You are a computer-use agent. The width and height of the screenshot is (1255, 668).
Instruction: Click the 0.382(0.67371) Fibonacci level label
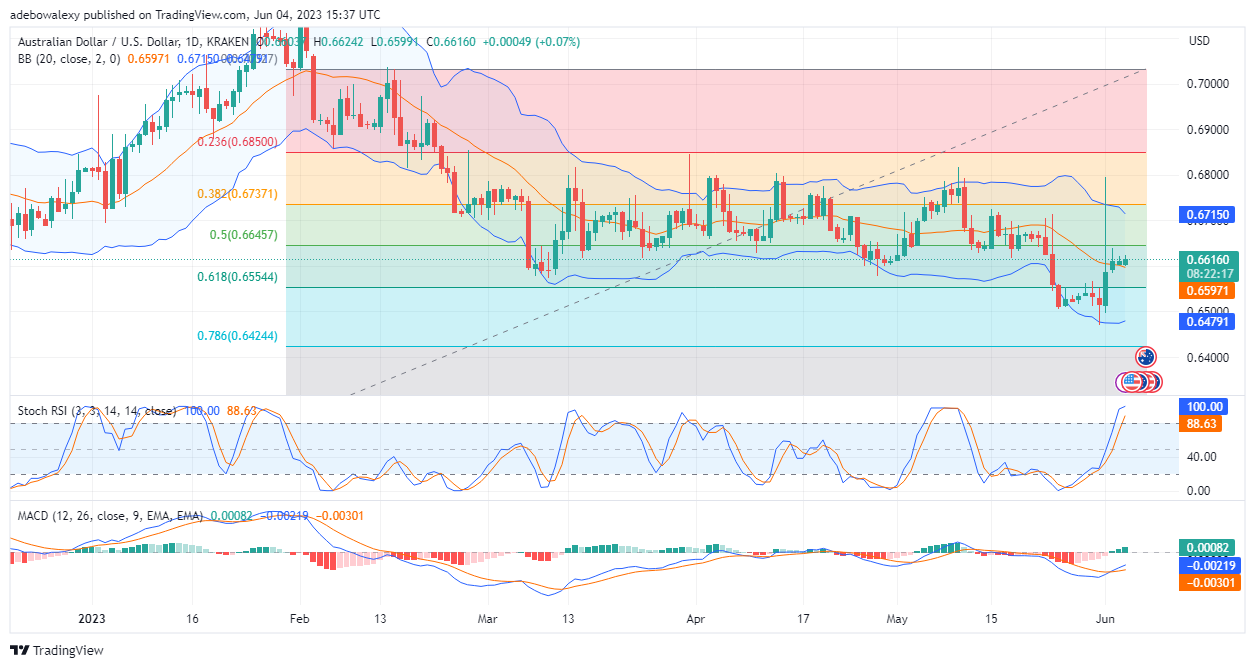tap(236, 194)
